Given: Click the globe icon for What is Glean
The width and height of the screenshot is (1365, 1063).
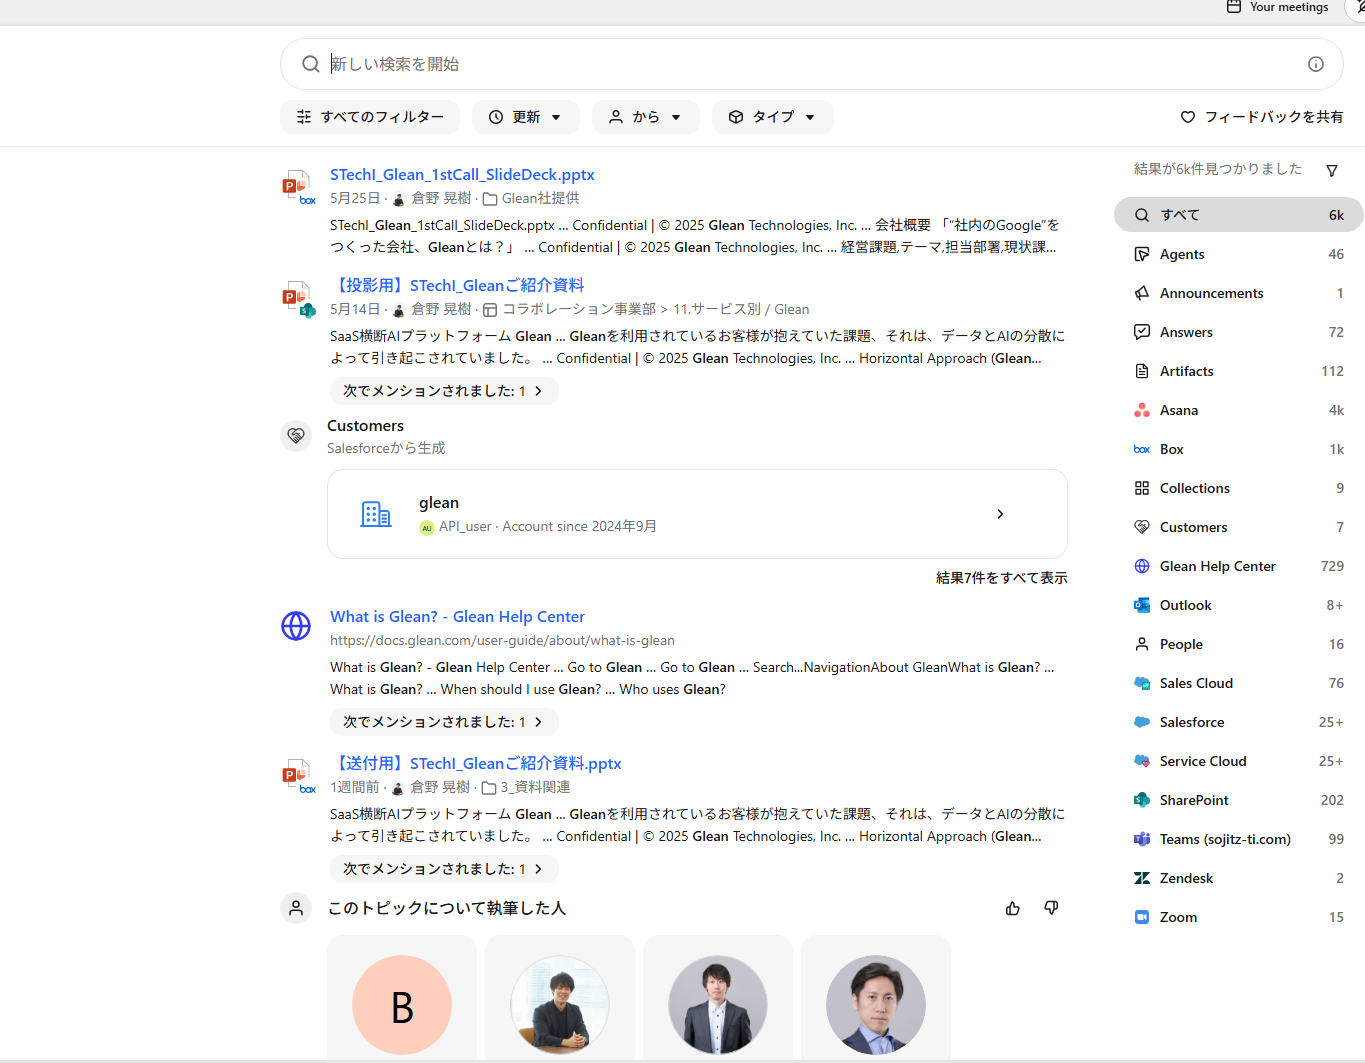Looking at the screenshot, I should [296, 626].
